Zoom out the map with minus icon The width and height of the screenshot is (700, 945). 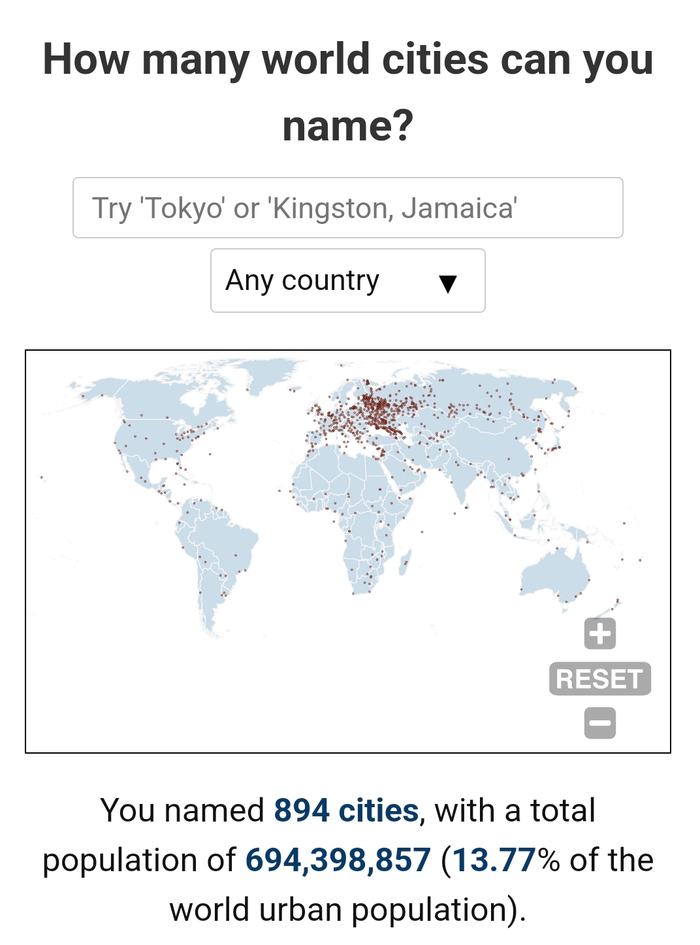(600, 723)
